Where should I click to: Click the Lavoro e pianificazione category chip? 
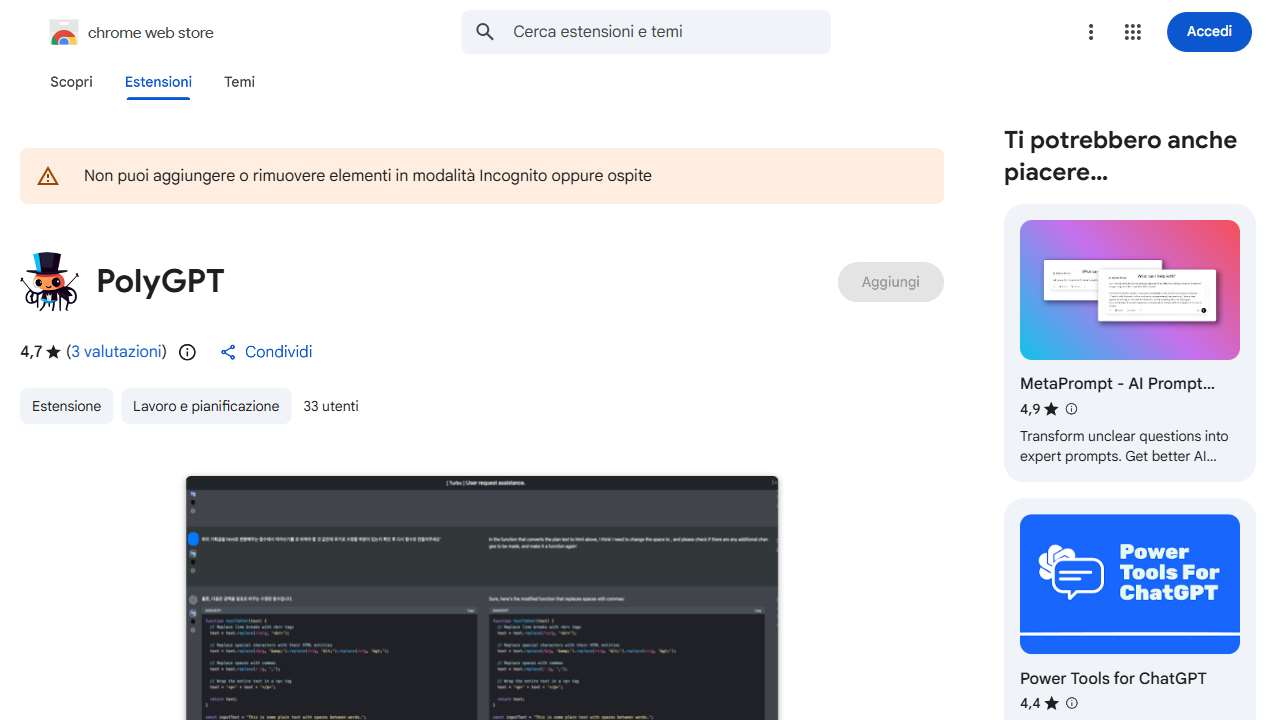coord(206,406)
